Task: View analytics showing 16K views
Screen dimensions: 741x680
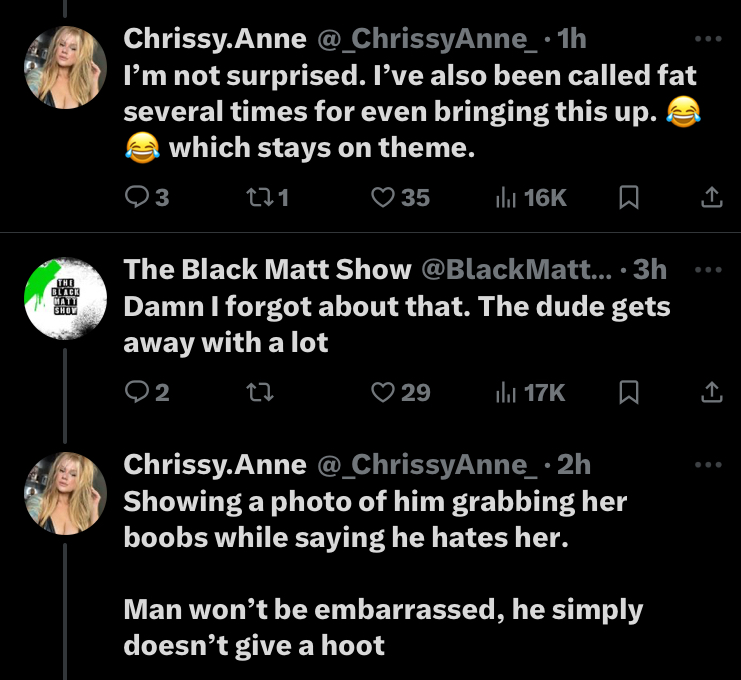Action: tap(507, 198)
